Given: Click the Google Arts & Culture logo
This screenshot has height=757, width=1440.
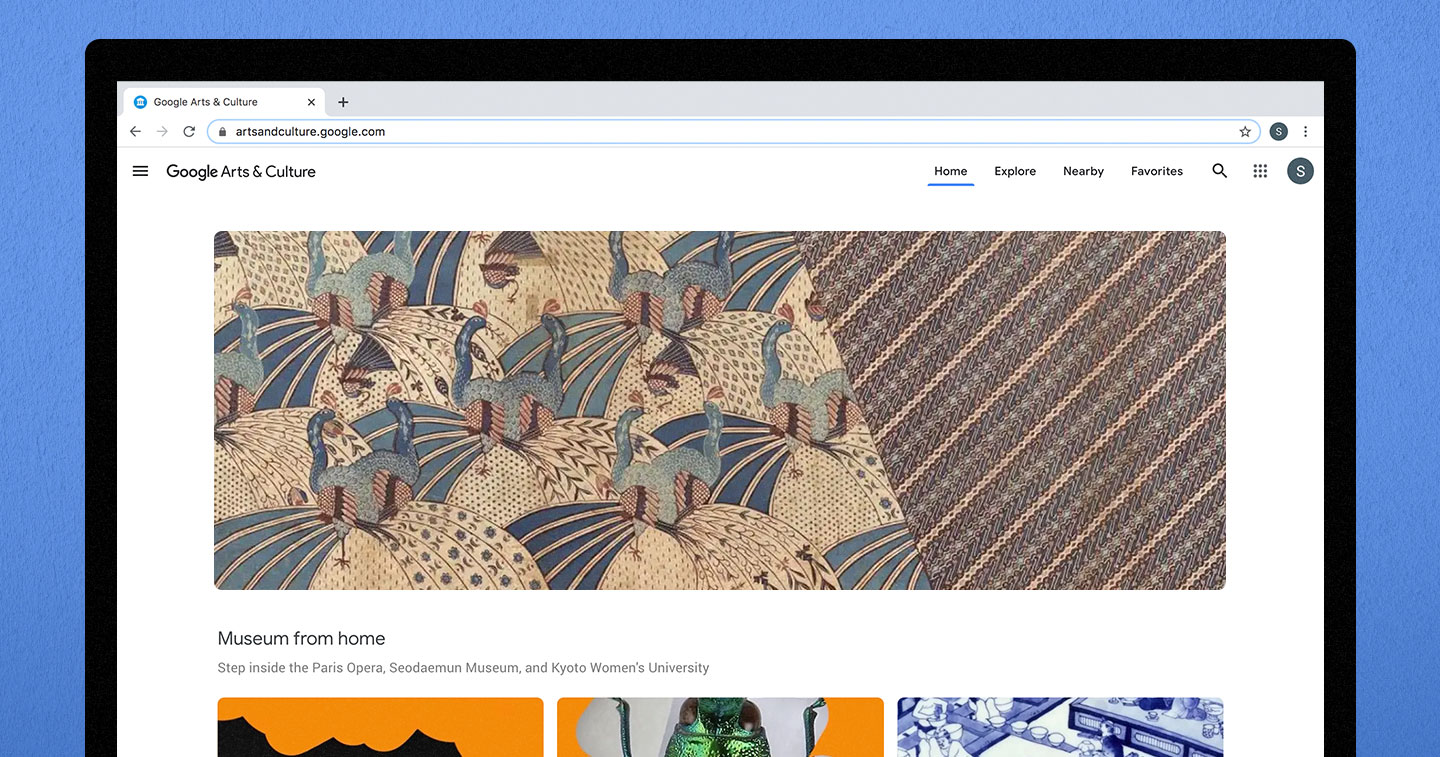Looking at the screenshot, I should (x=241, y=172).
